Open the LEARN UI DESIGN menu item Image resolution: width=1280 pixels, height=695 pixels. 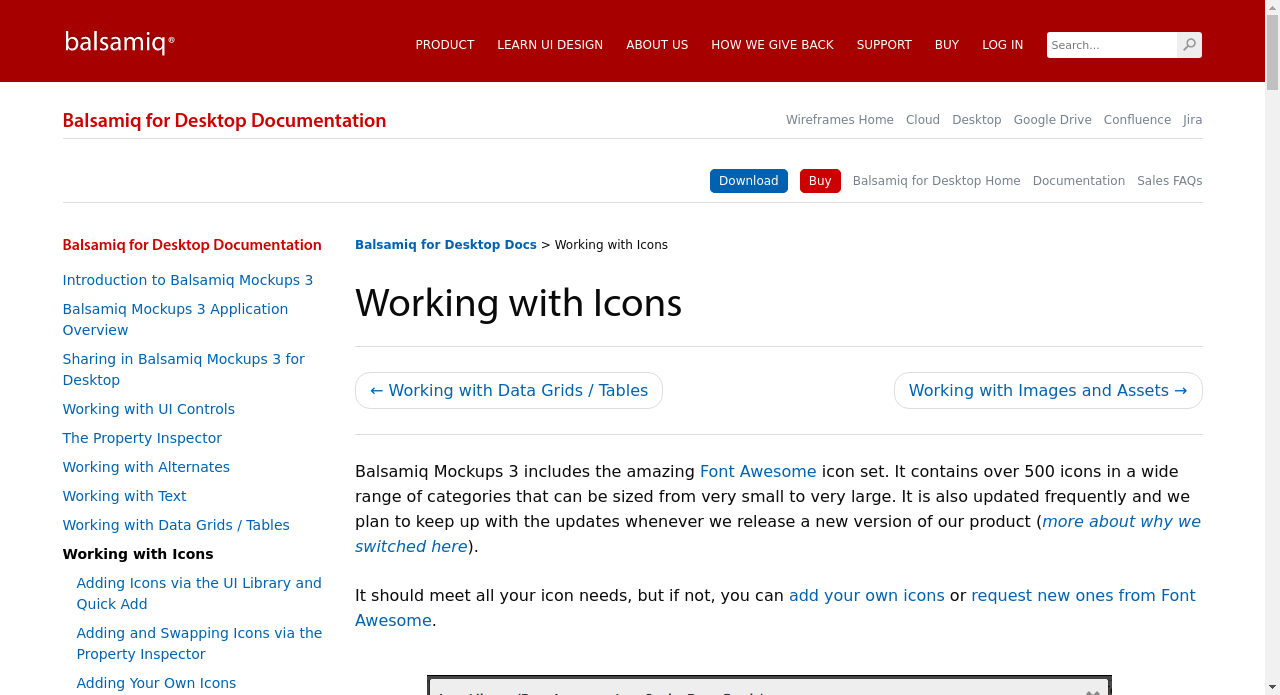coord(550,44)
